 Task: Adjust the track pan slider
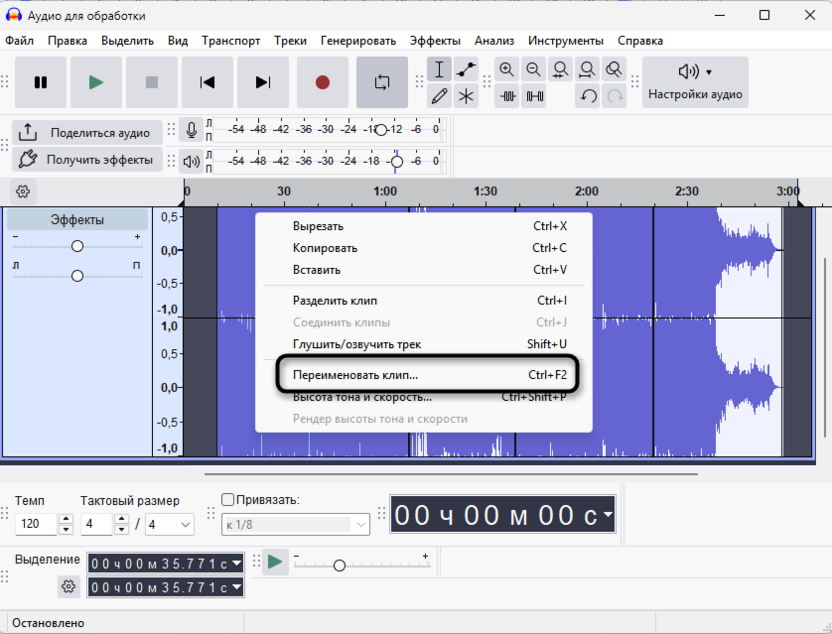[x=77, y=276]
